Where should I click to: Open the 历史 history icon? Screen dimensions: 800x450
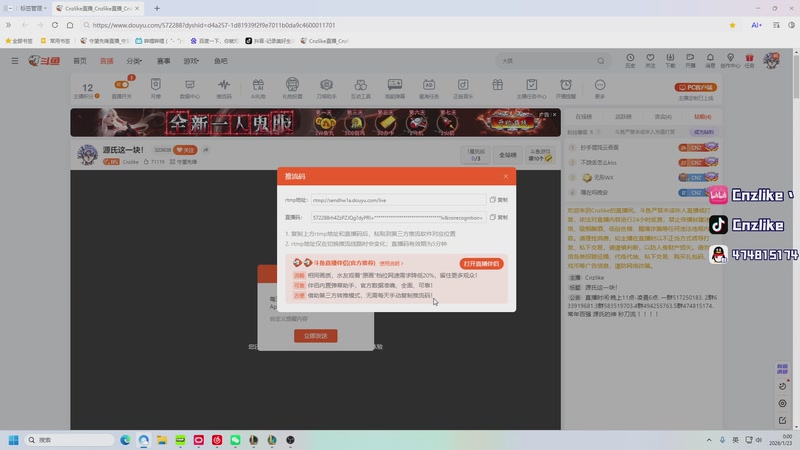[x=631, y=60]
